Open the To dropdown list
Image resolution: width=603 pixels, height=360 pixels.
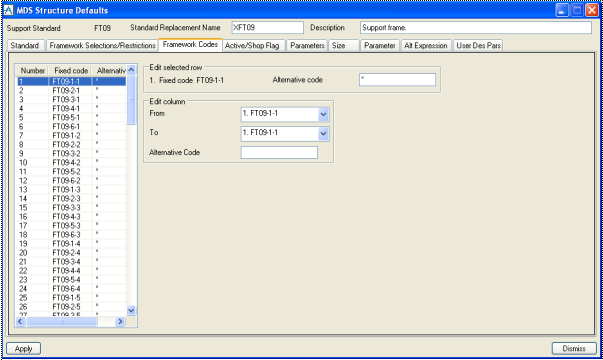click(323, 133)
